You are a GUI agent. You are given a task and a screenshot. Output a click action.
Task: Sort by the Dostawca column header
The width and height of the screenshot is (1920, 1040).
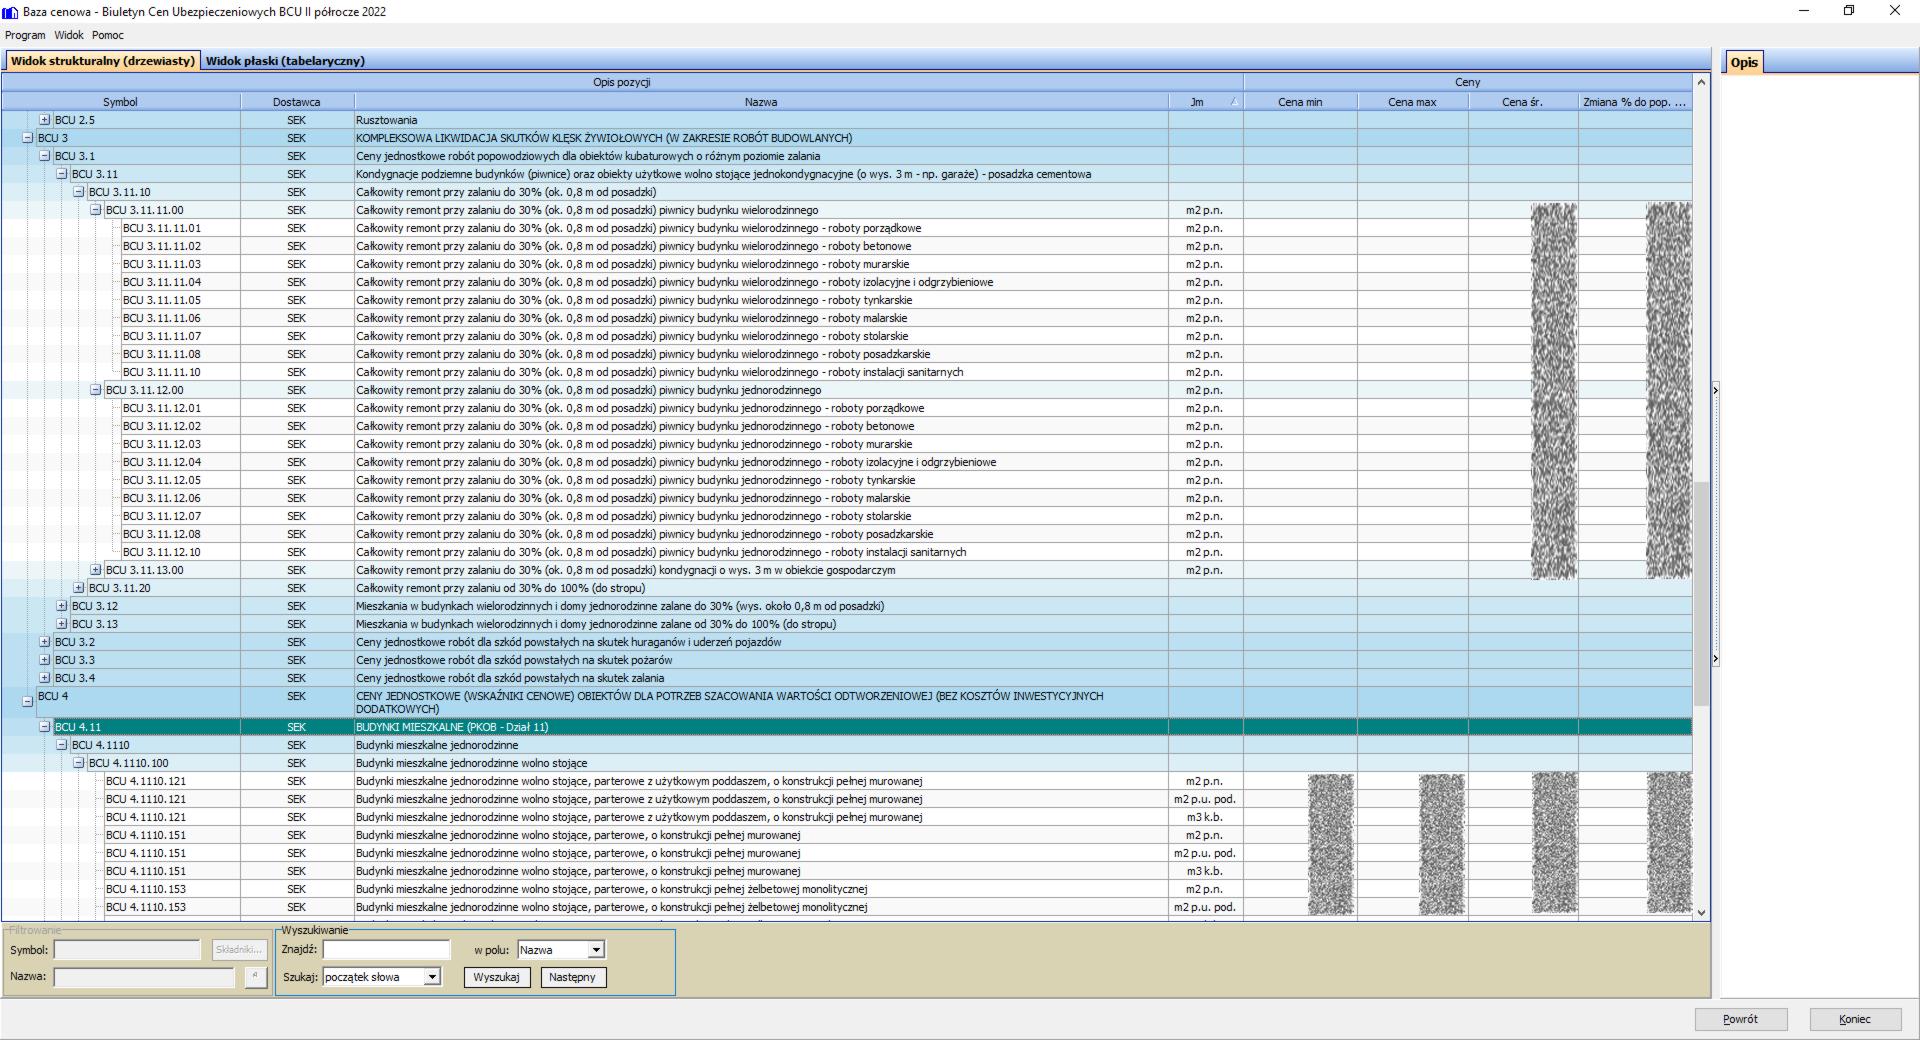point(297,102)
